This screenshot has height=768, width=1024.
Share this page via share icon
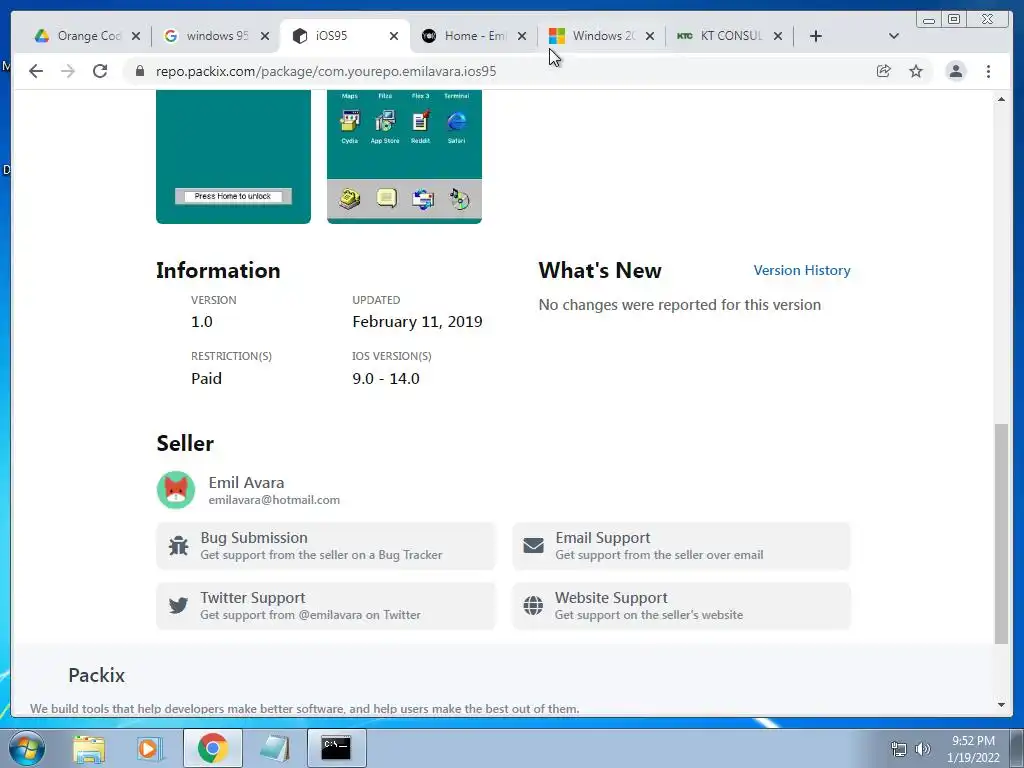click(x=884, y=71)
